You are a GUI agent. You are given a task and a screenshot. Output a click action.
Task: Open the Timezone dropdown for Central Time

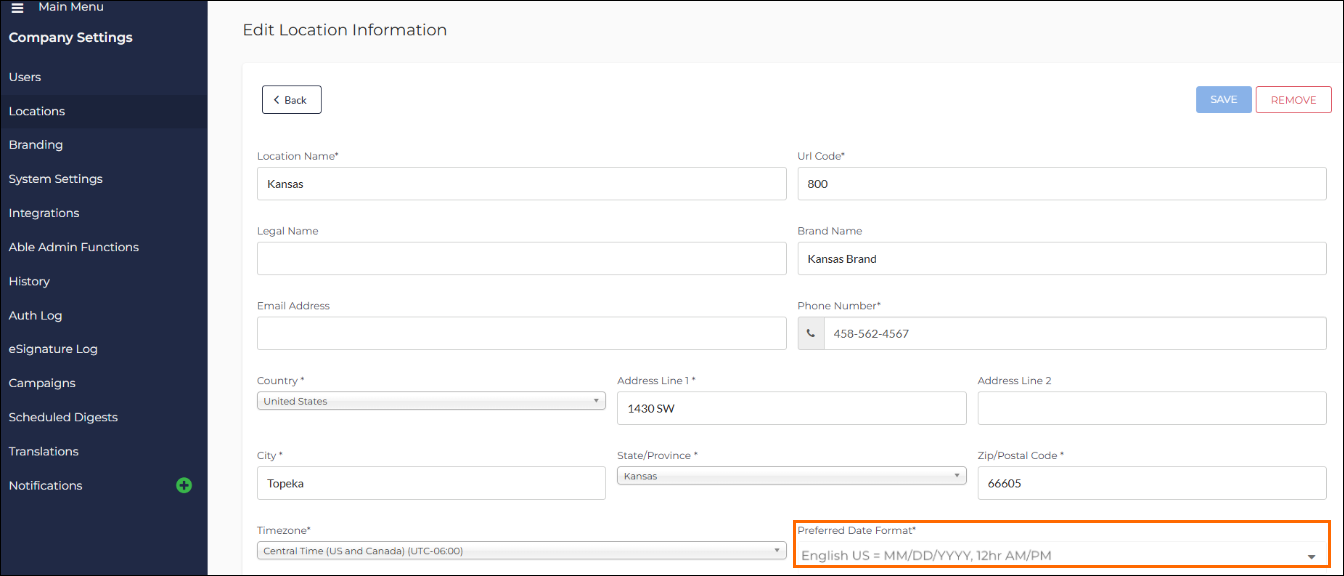[x=522, y=550]
